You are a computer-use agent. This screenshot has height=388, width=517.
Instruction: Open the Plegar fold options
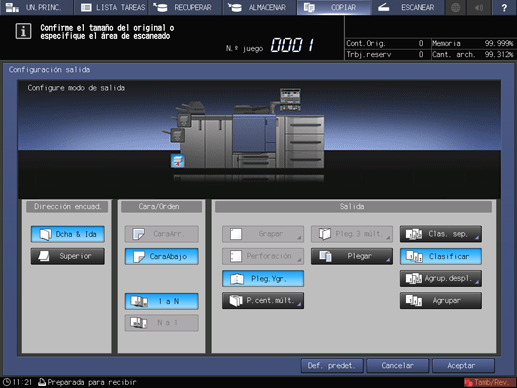point(352,256)
